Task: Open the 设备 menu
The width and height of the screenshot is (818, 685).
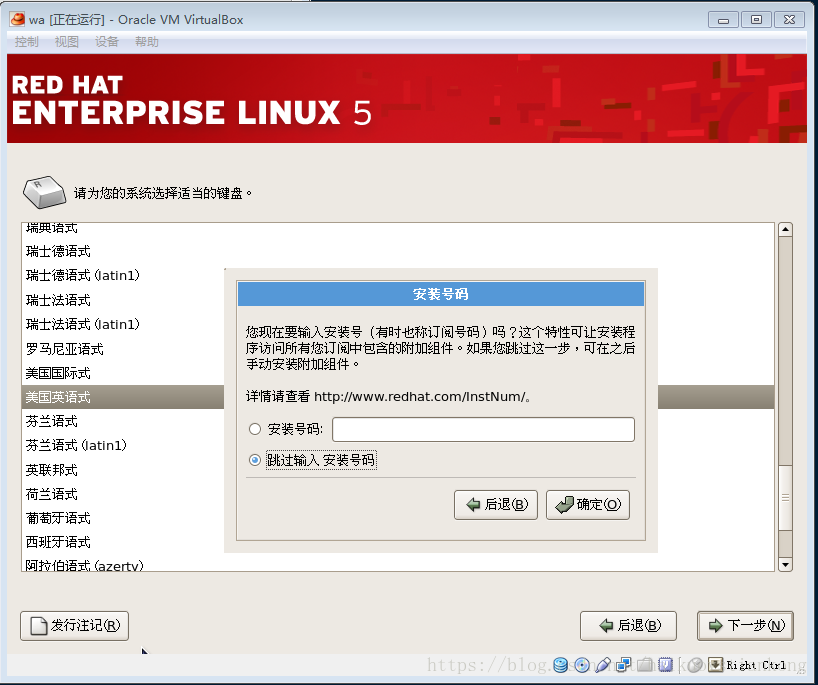Action: [107, 42]
